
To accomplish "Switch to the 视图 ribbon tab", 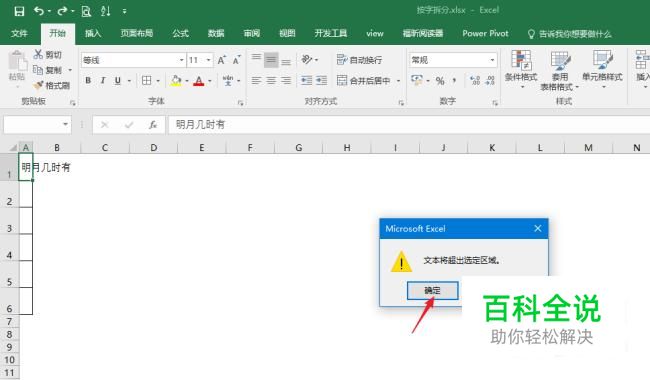I will (287, 34).
